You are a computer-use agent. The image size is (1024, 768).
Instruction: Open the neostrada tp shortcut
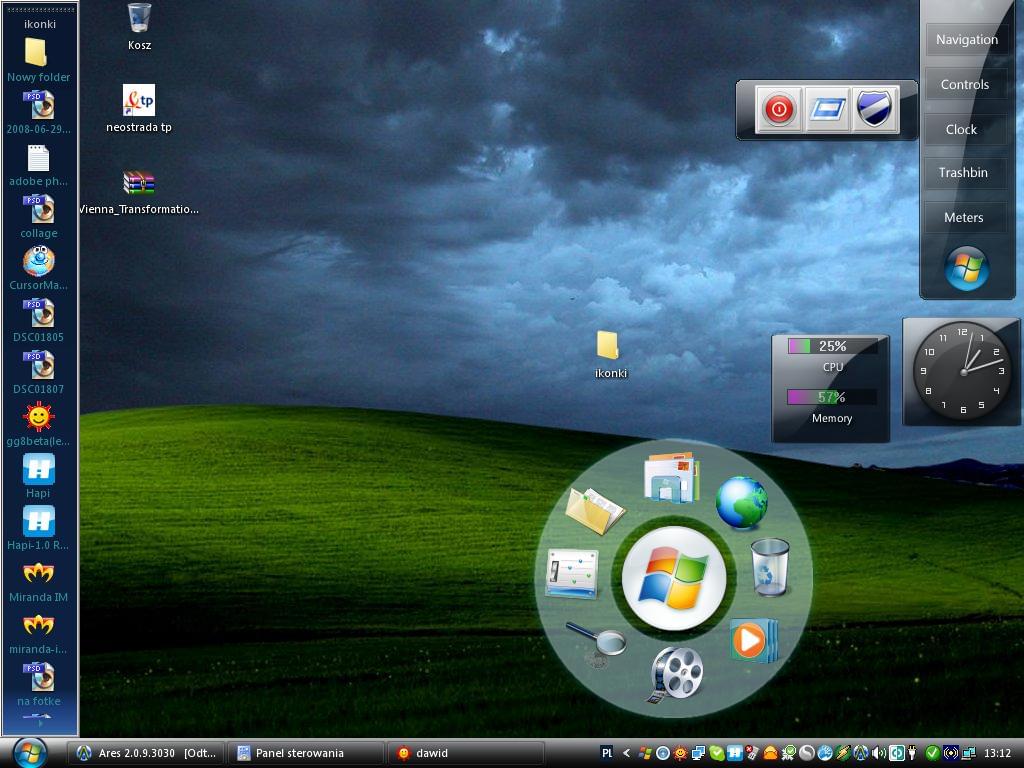(139, 108)
